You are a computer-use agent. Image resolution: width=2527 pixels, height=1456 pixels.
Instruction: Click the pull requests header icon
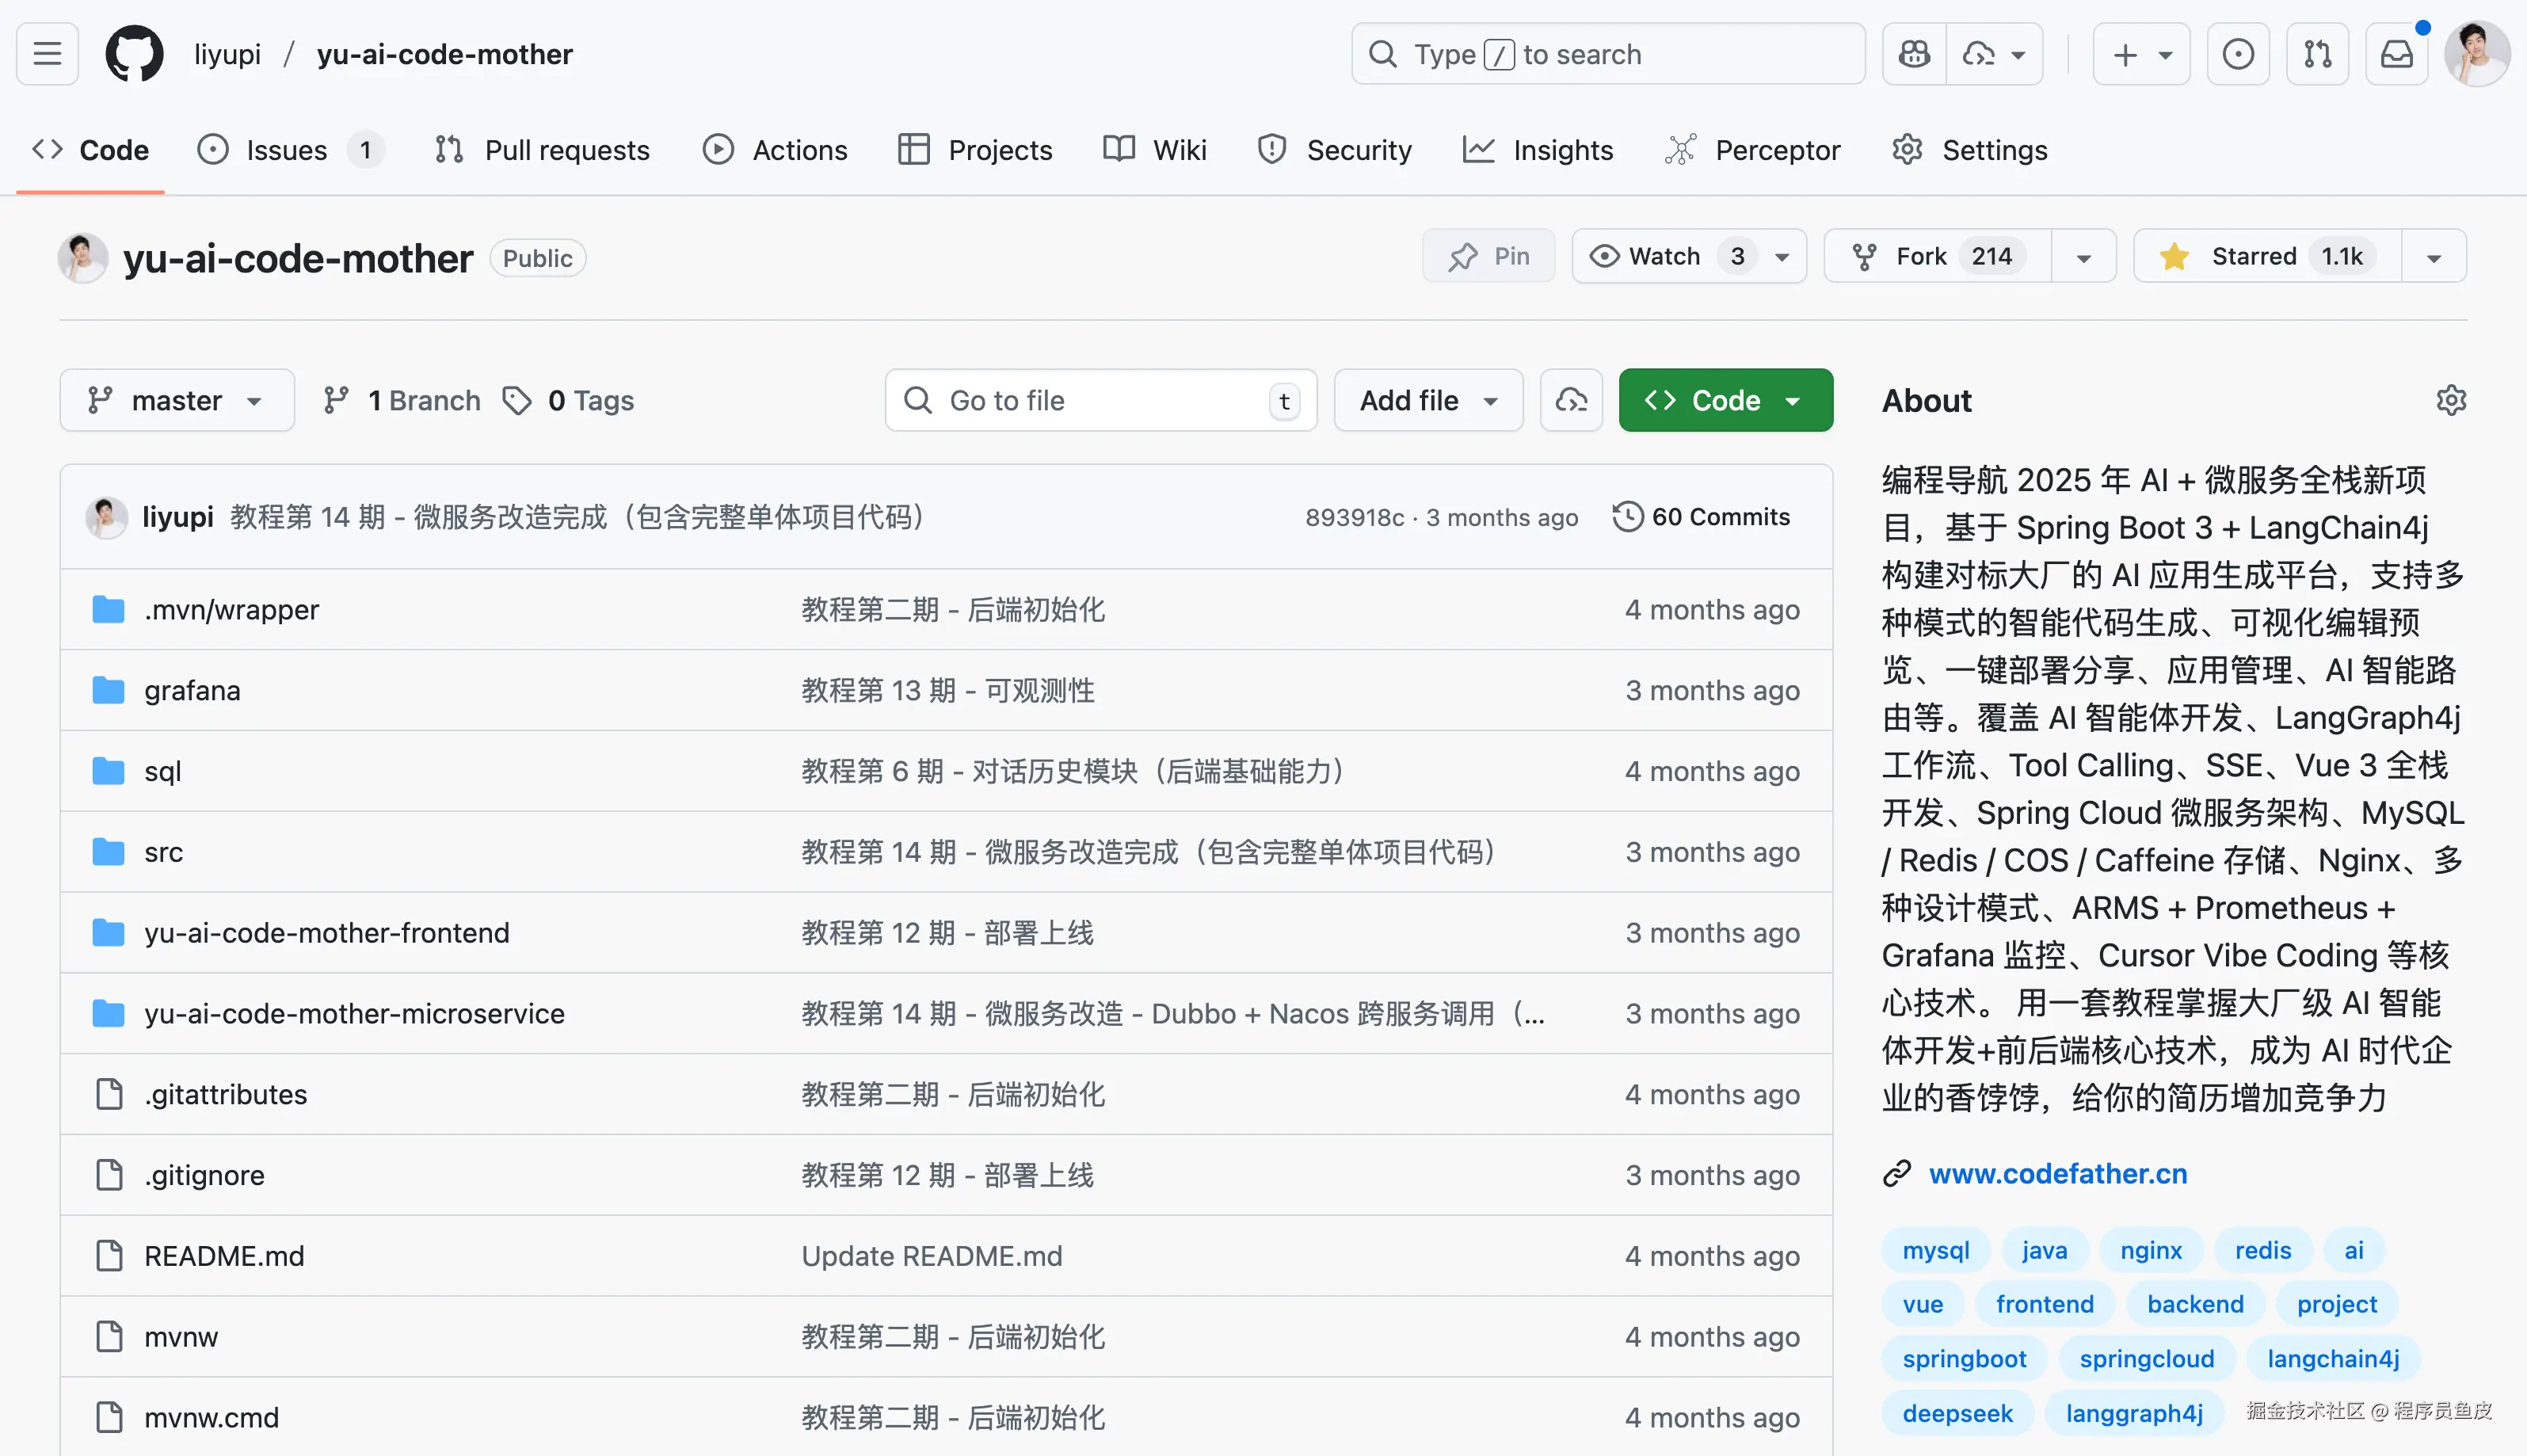coord(2317,54)
